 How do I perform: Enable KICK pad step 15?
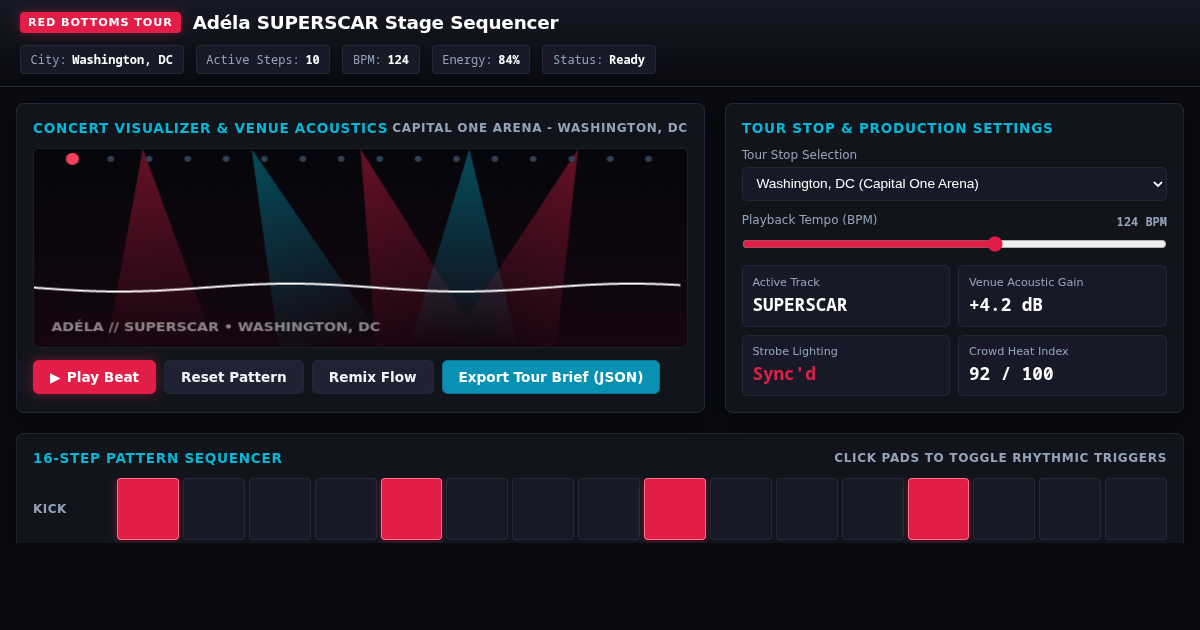click(1070, 509)
